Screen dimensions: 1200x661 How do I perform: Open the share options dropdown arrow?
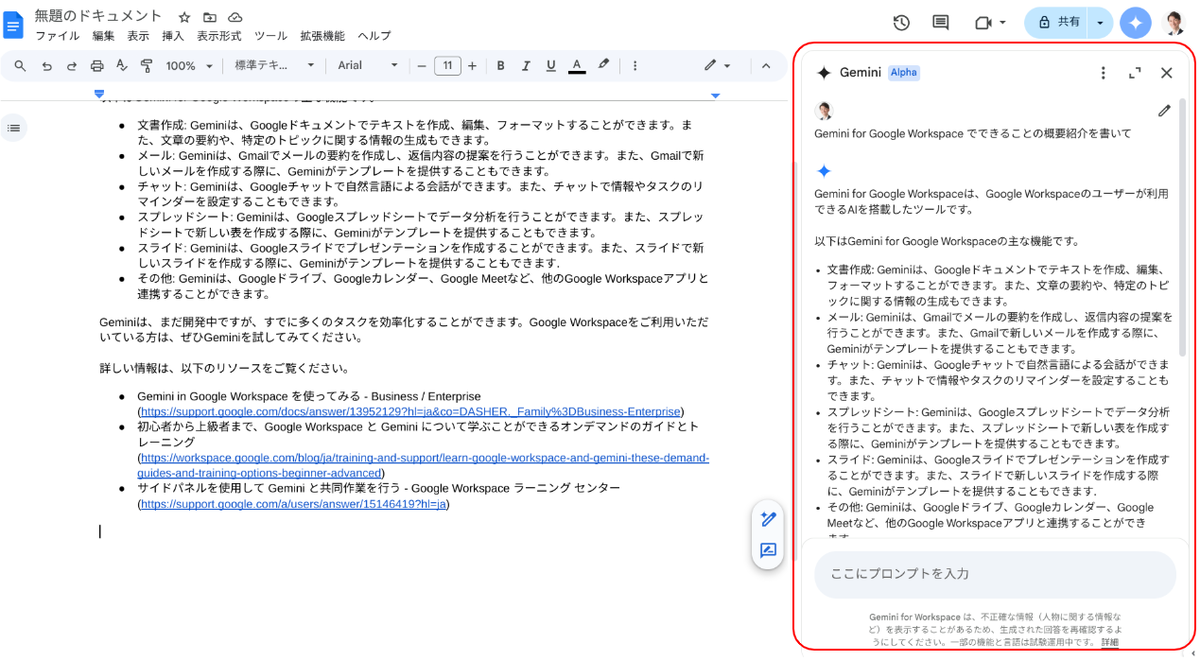coord(1101,22)
